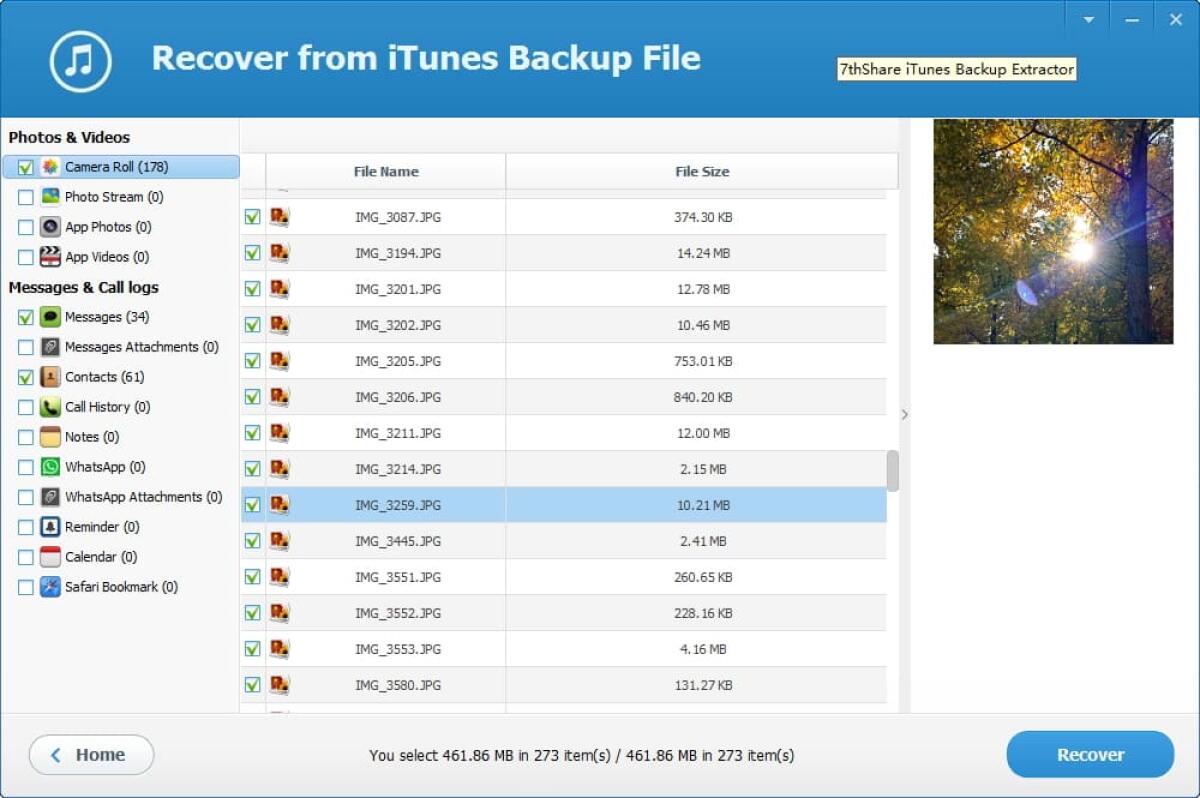Click the image file icon beside IMG_3087.JPG
This screenshot has width=1200, height=798.
pyautogui.click(x=280, y=216)
